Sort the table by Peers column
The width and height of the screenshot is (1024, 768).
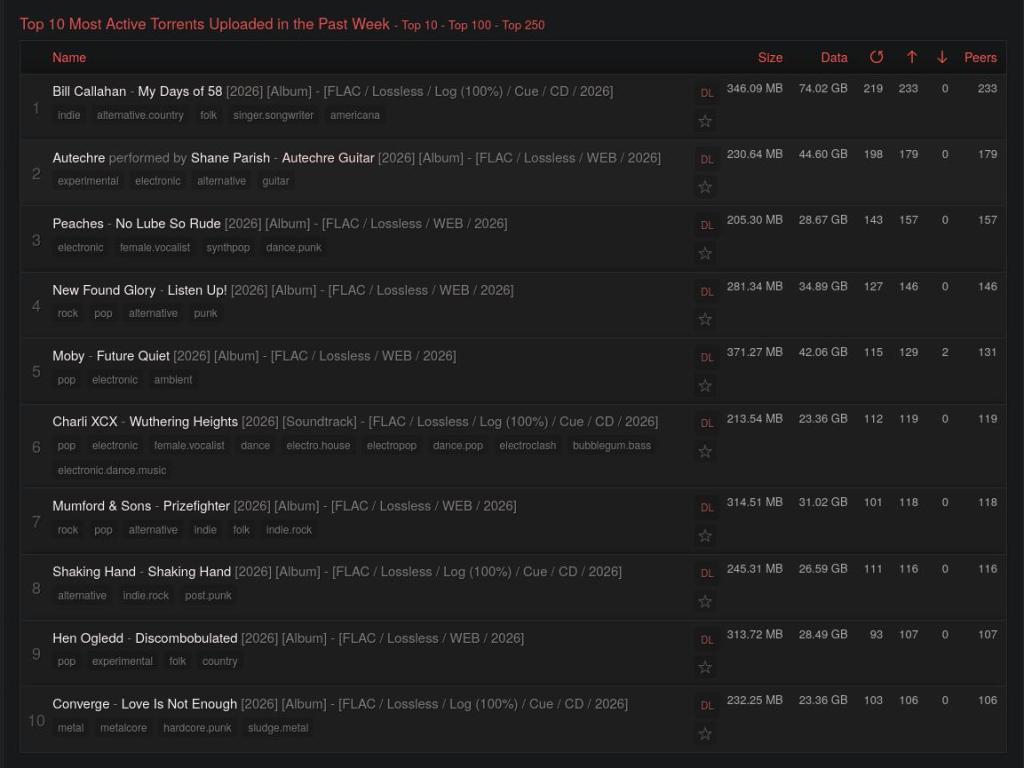[980, 58]
